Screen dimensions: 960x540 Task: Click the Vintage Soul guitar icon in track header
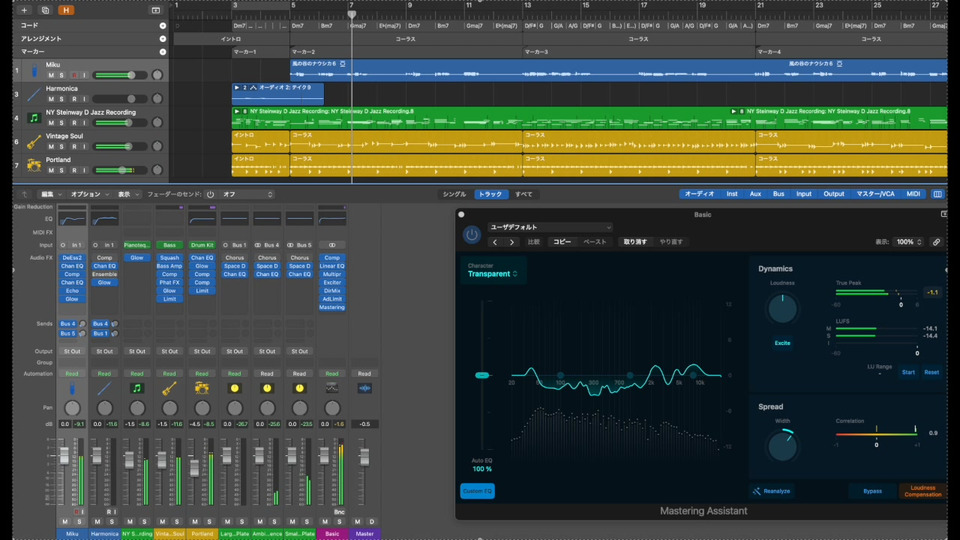coord(34,141)
